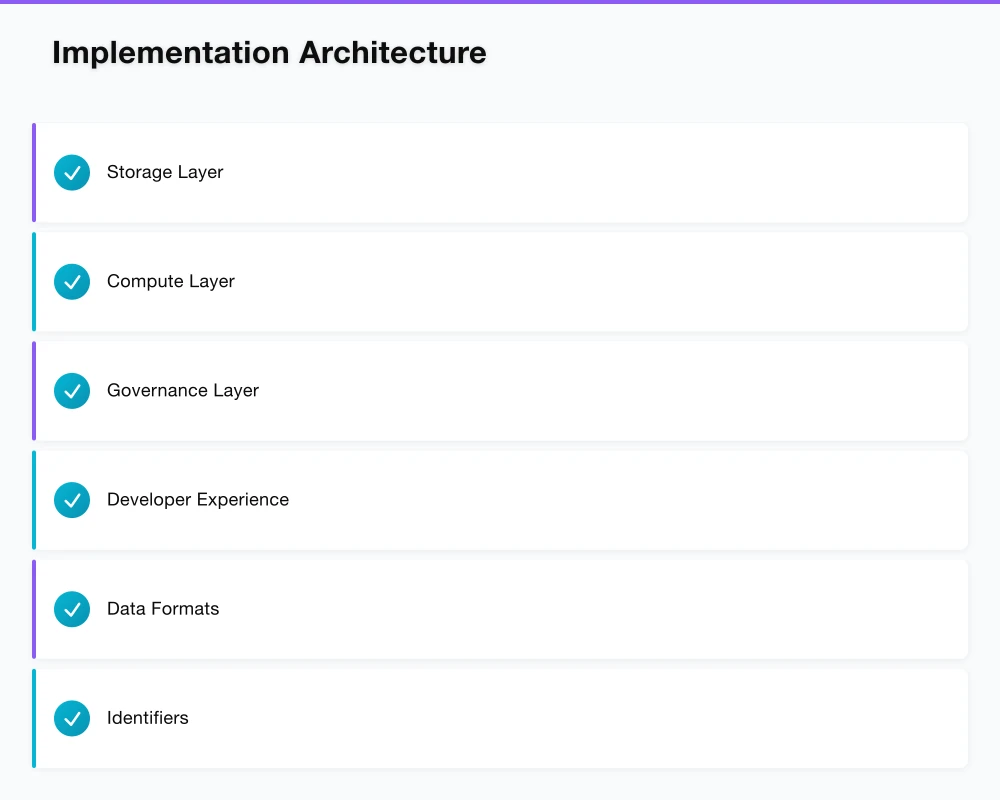Click the "Storage Layer" text label
Screen dimensions: 1000x800
(165, 172)
